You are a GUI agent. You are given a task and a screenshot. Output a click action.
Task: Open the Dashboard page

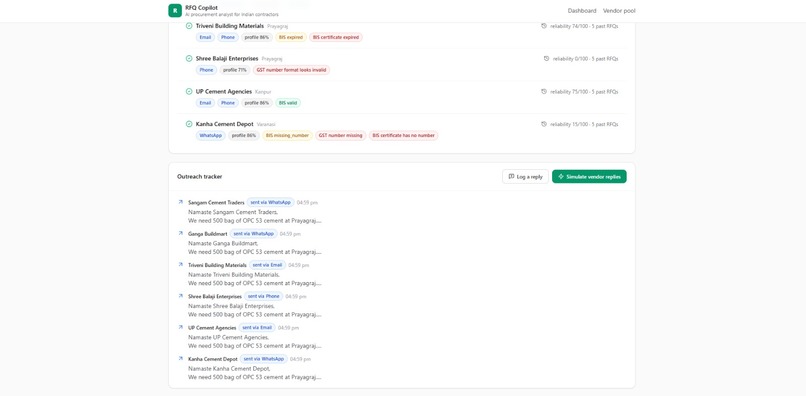582,11
